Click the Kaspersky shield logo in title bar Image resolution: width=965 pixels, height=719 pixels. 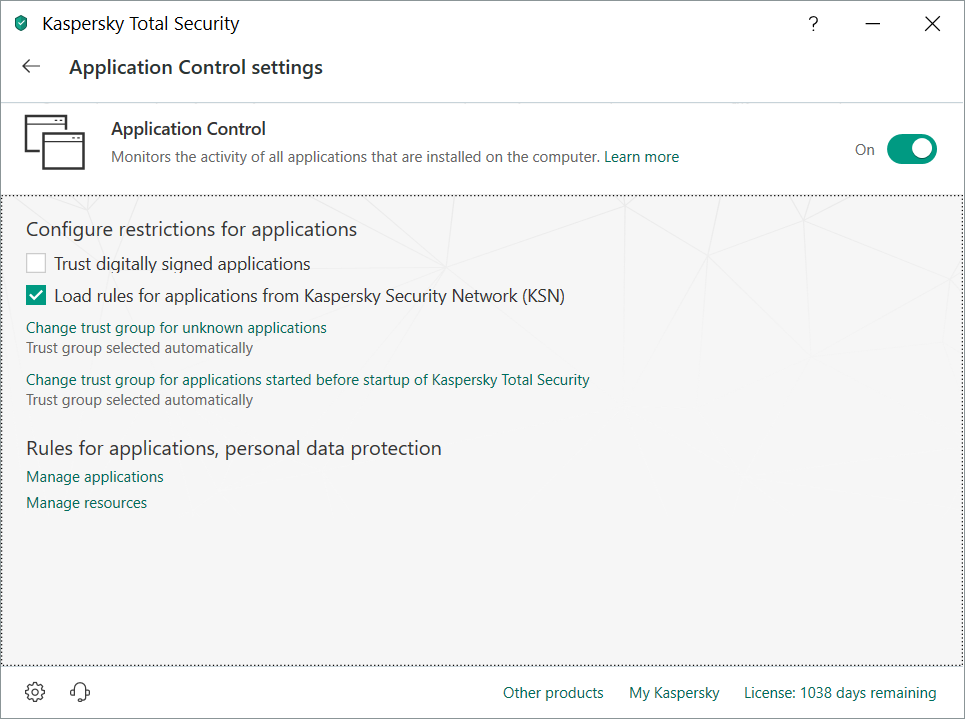click(21, 24)
